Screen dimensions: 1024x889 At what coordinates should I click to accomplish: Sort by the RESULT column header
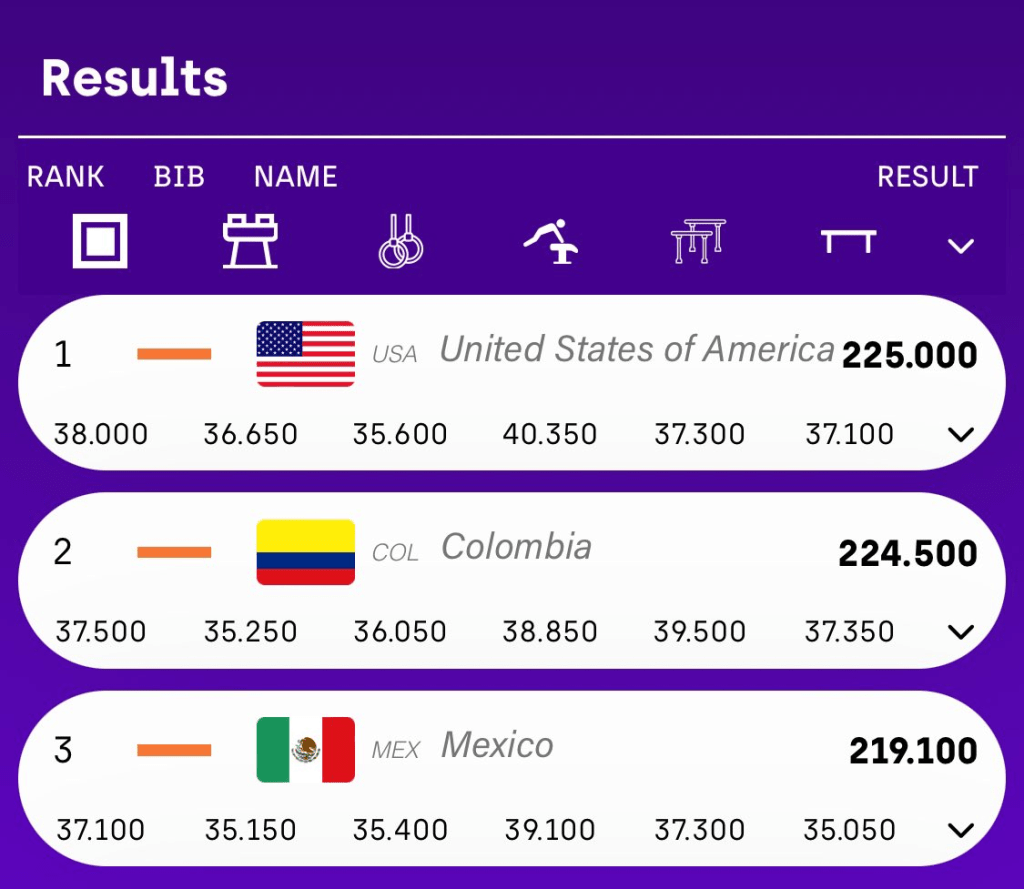click(x=927, y=177)
